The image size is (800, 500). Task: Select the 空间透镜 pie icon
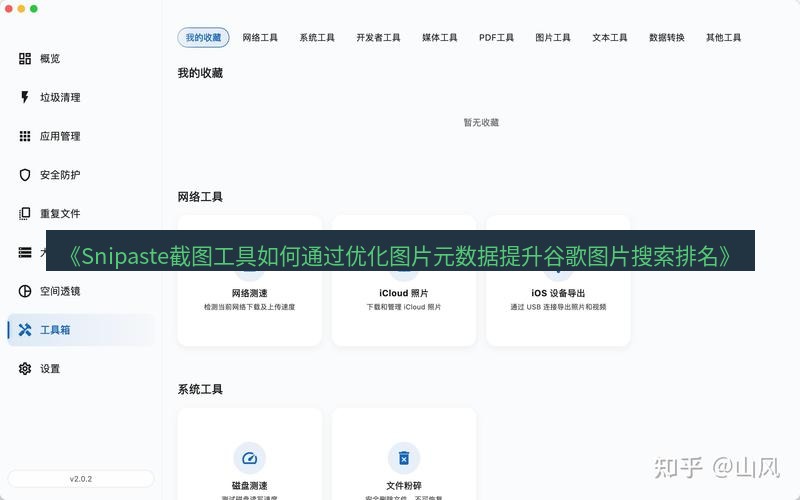(24, 291)
